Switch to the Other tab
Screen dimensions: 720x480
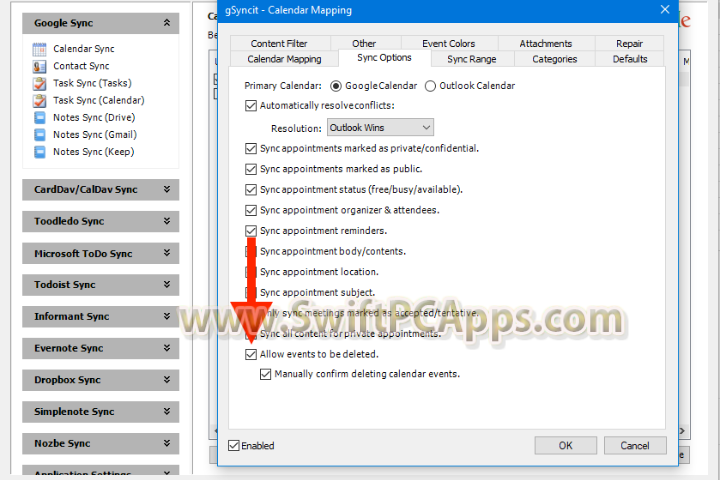(x=364, y=43)
